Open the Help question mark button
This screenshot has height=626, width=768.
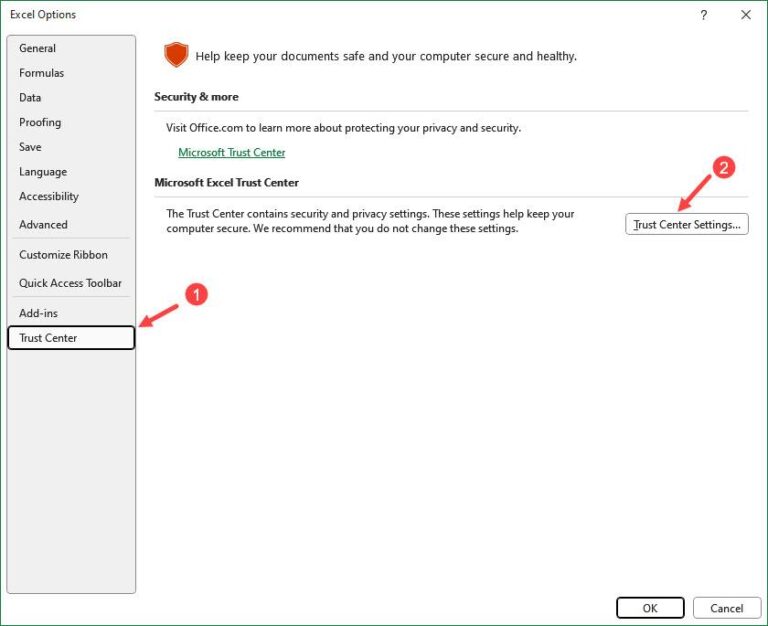click(704, 15)
